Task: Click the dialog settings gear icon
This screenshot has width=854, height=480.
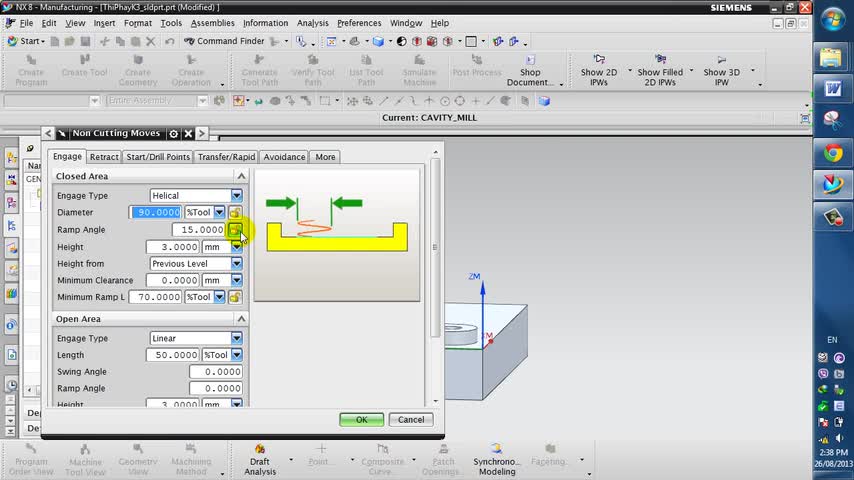Action: [174, 133]
